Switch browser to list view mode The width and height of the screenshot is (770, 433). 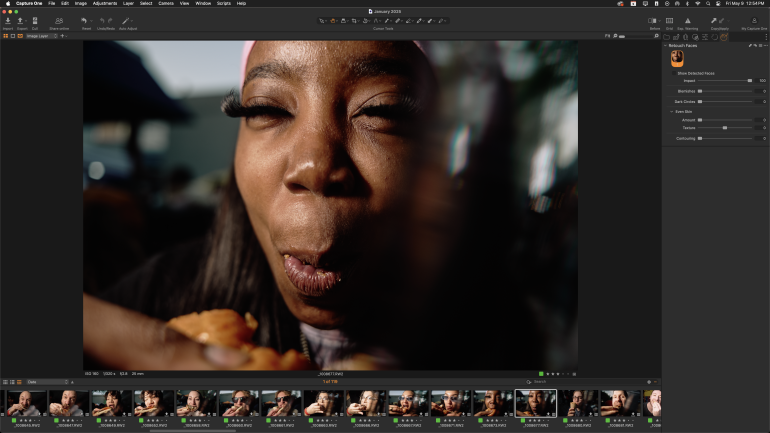click(12, 382)
